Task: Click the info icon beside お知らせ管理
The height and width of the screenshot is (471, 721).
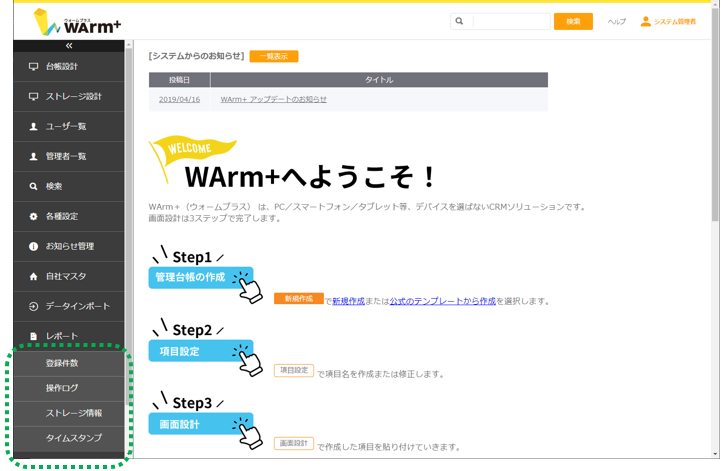Action: (x=34, y=246)
